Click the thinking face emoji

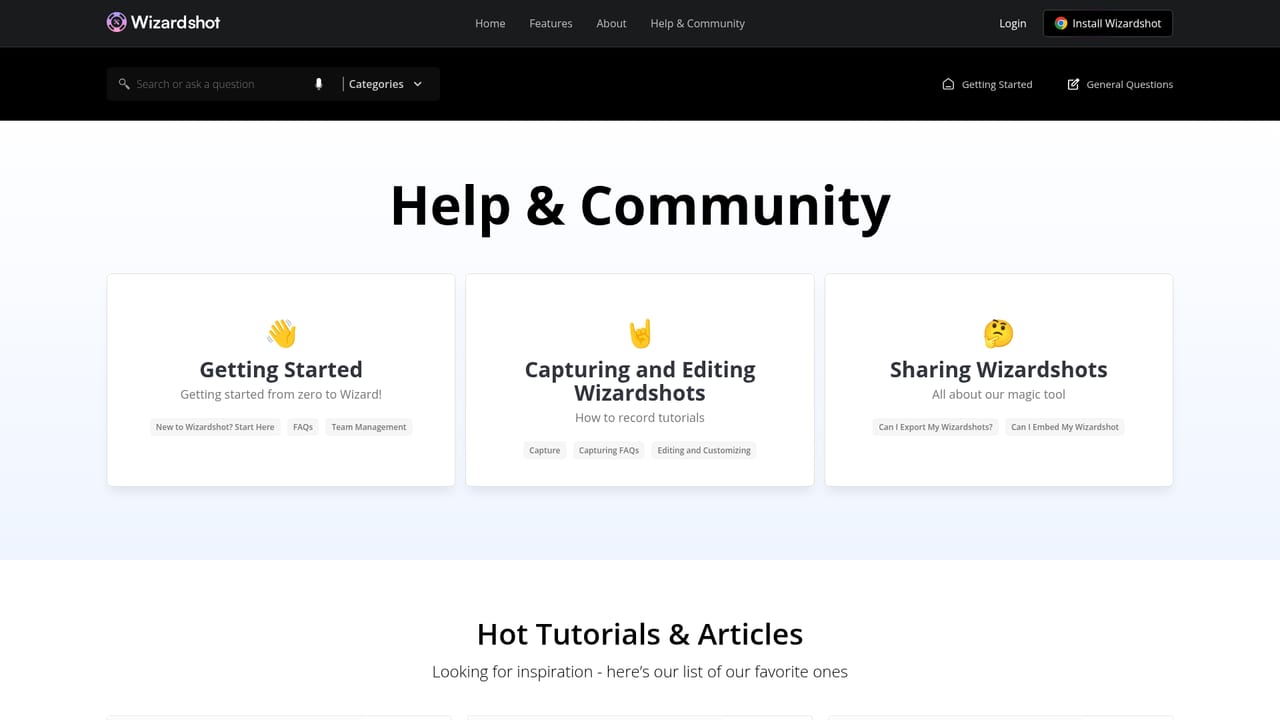(999, 333)
